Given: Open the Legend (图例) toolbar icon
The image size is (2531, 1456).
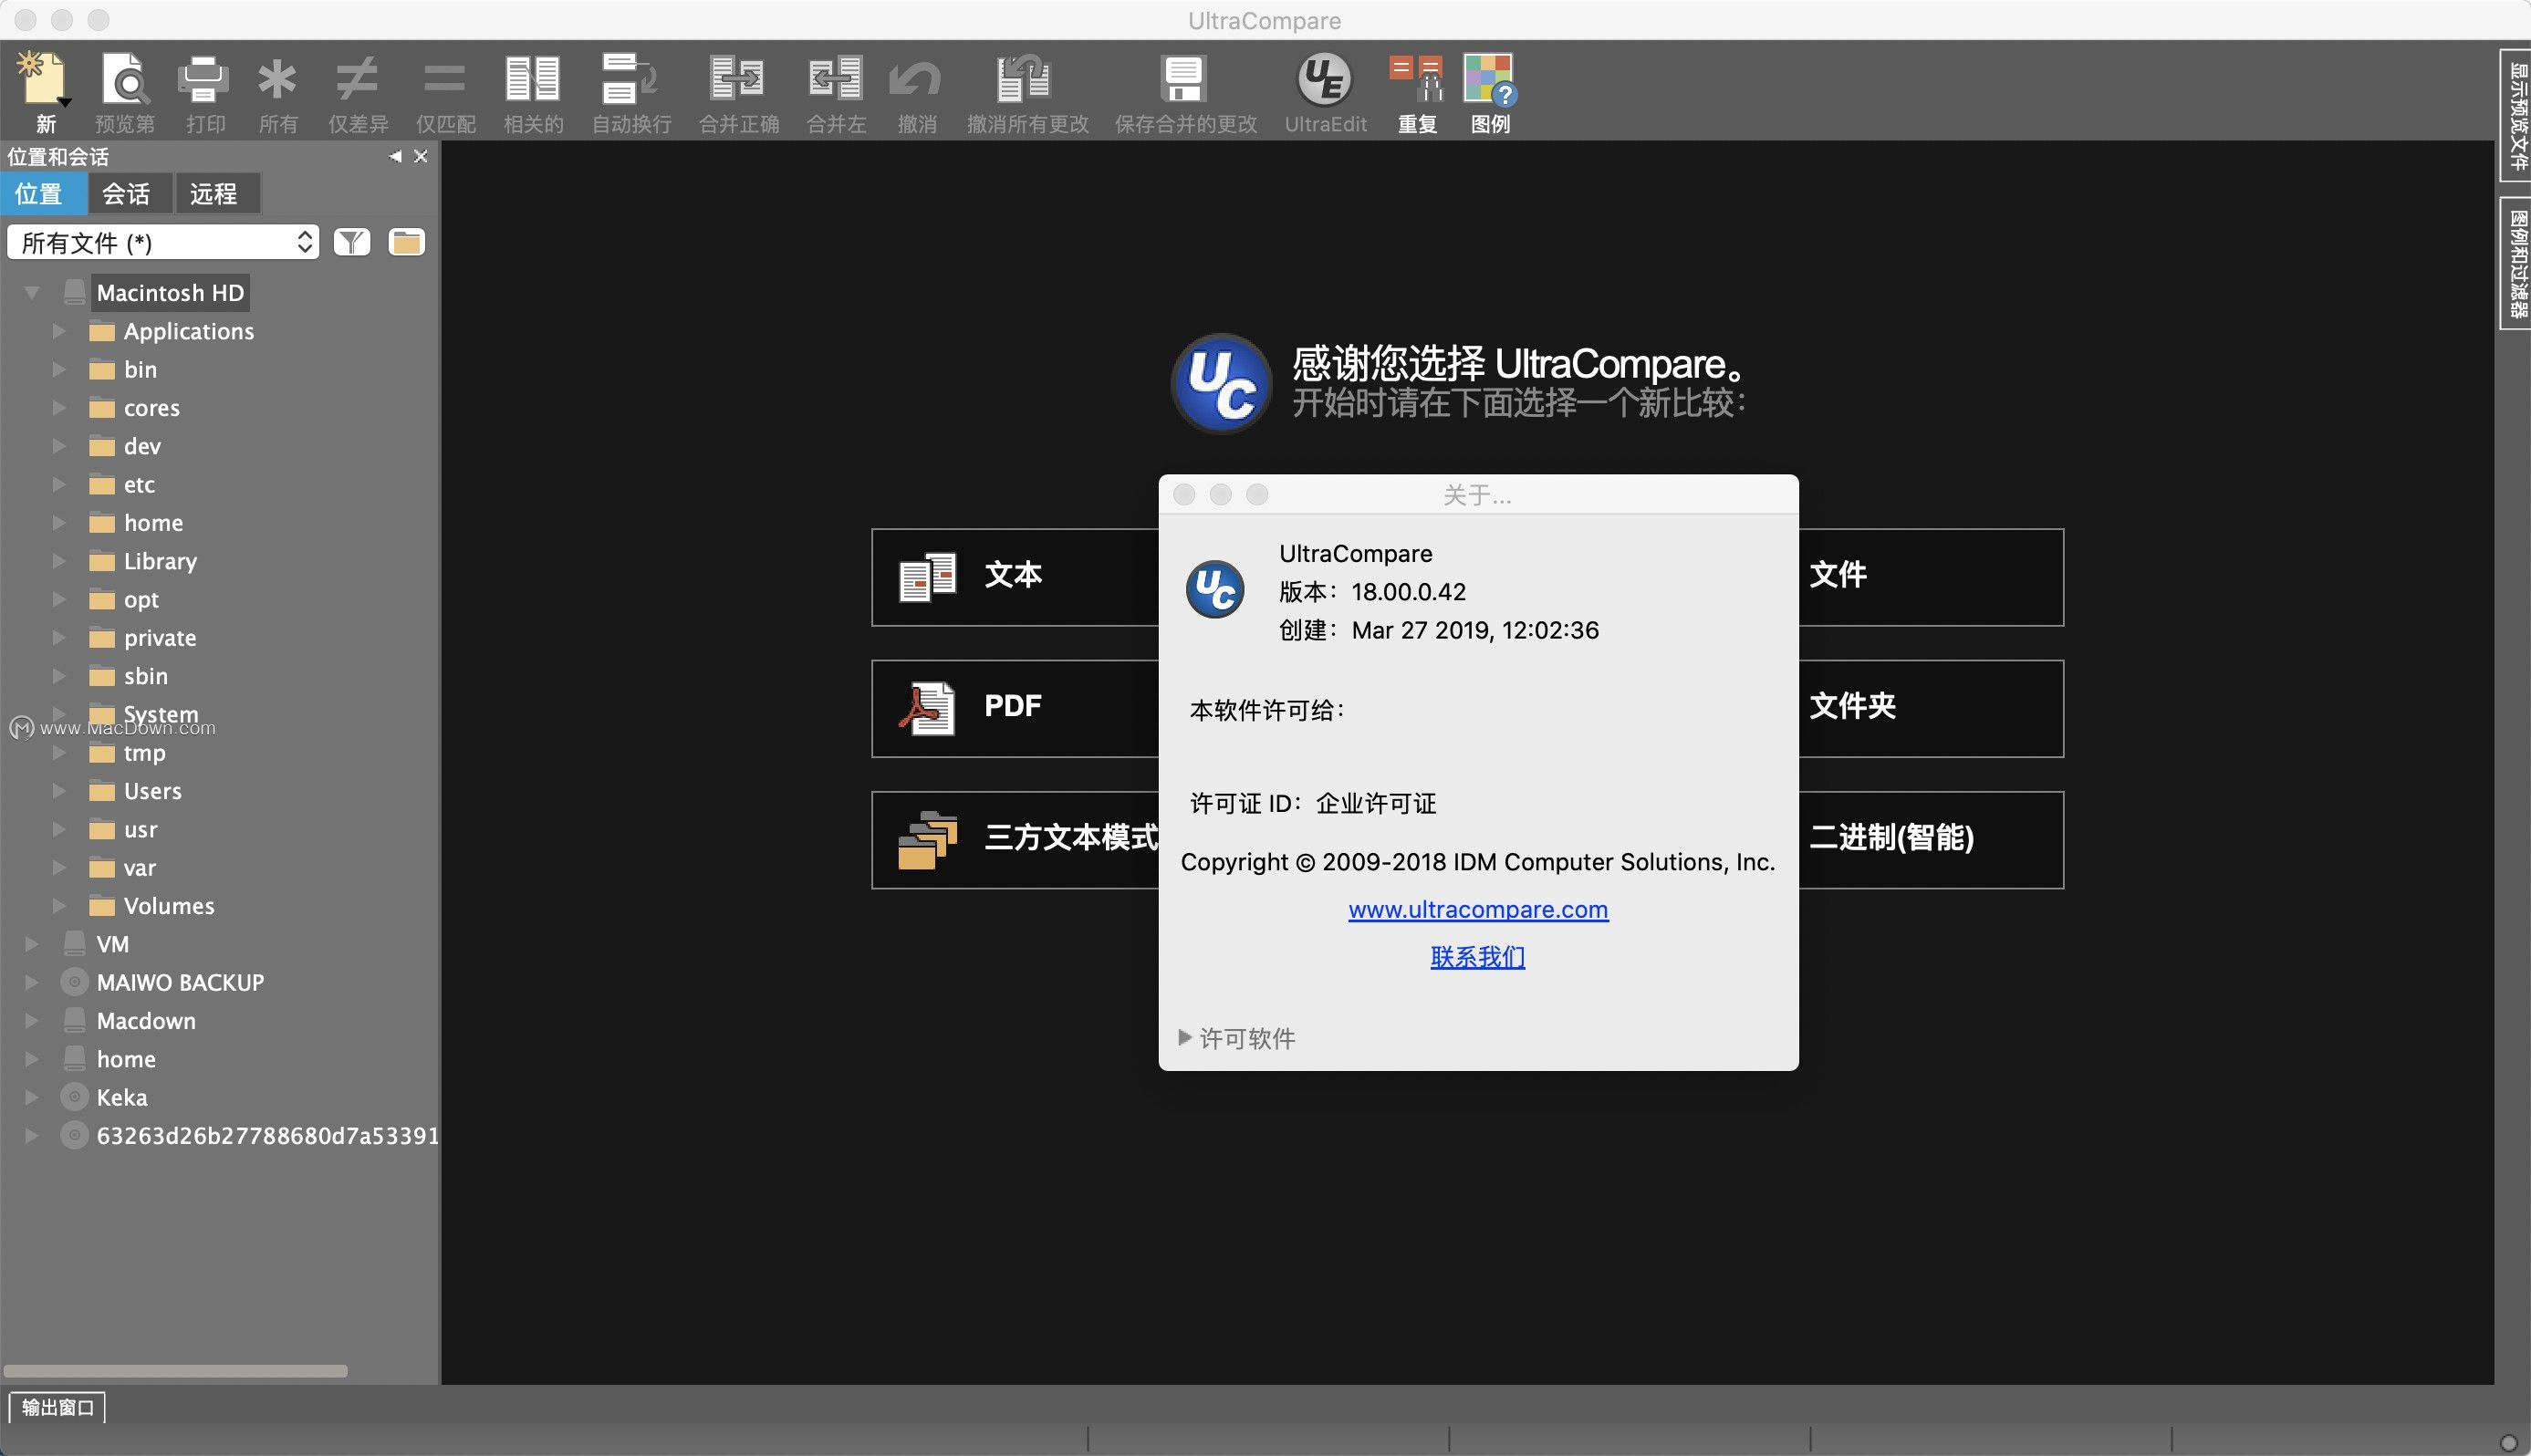Looking at the screenshot, I should pyautogui.click(x=1490, y=80).
